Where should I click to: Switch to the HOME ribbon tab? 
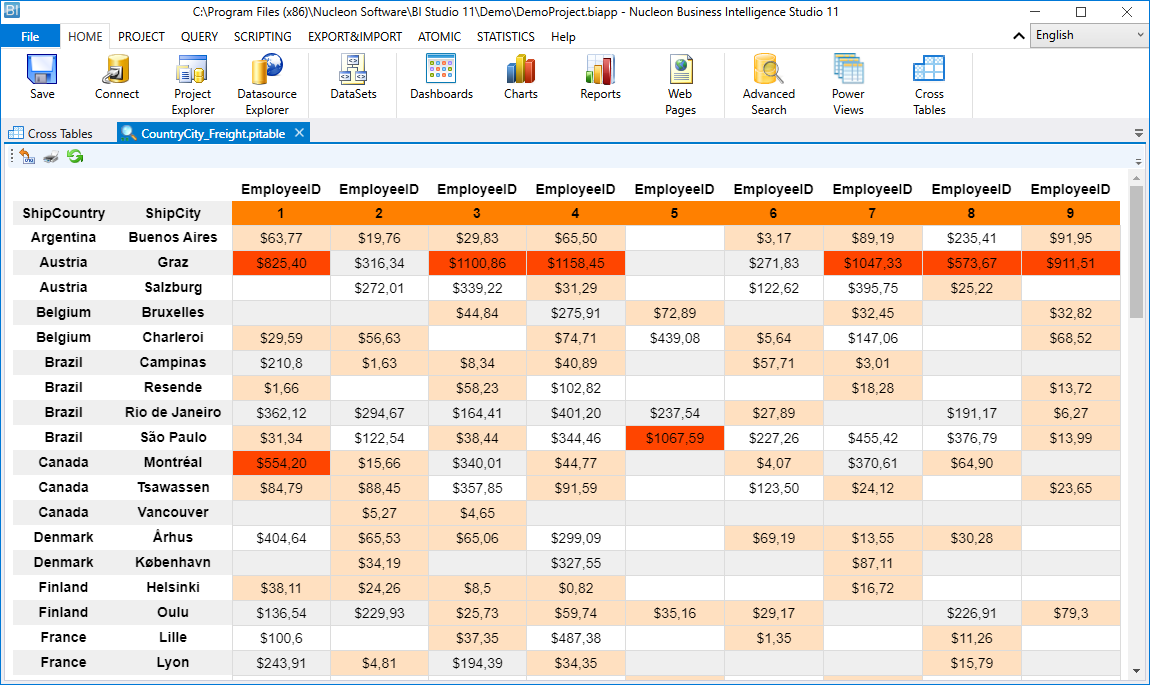point(85,37)
